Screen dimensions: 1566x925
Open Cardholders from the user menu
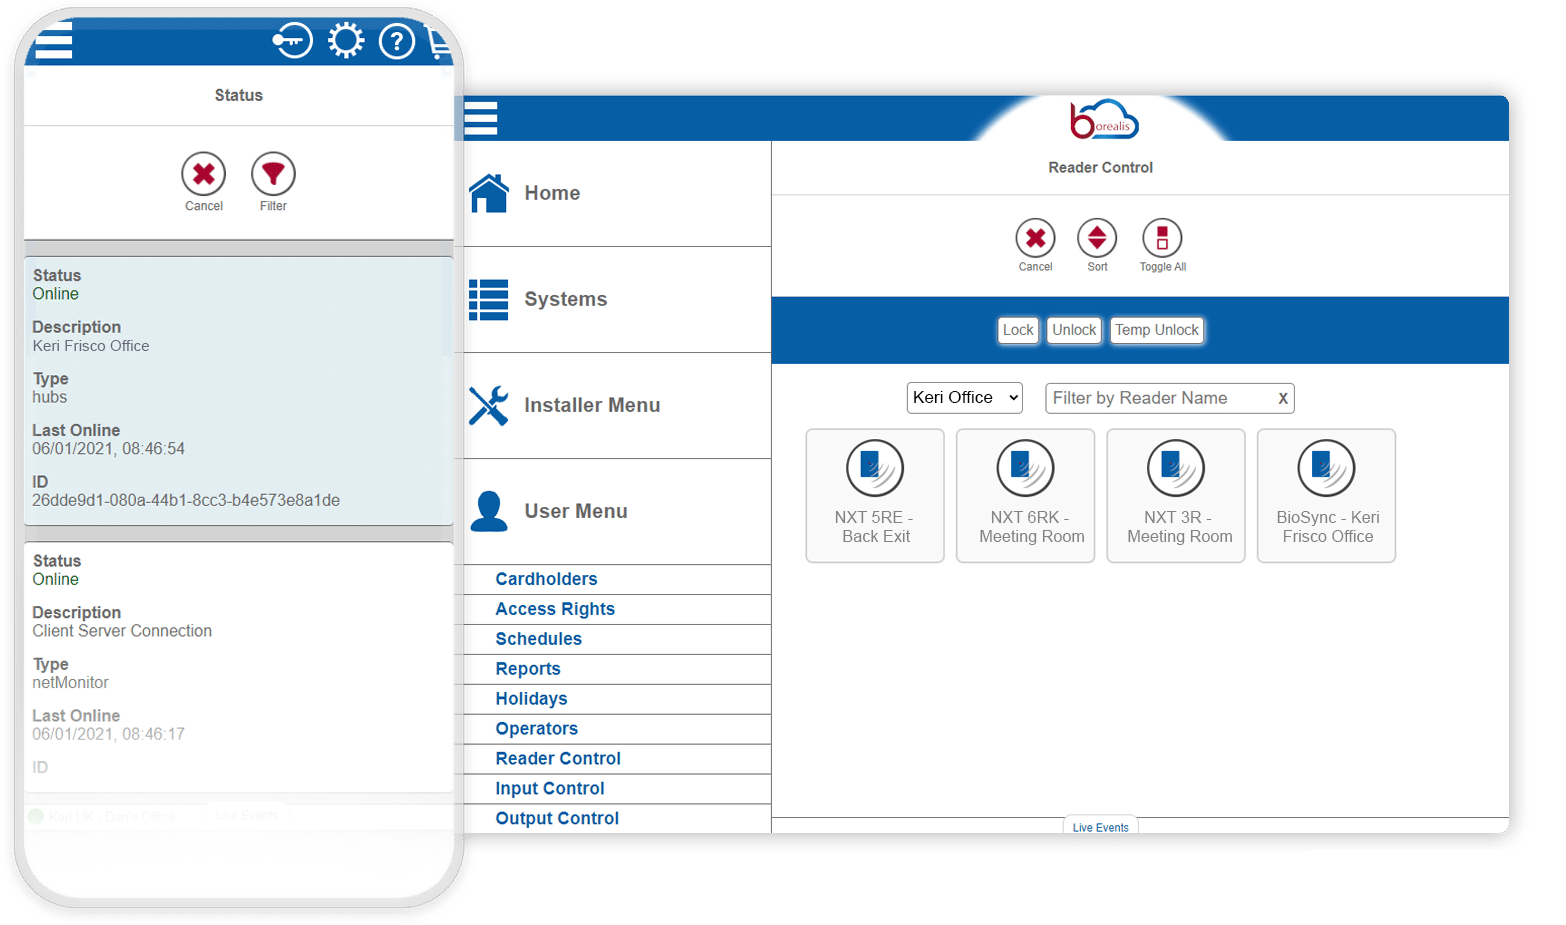pos(546,579)
